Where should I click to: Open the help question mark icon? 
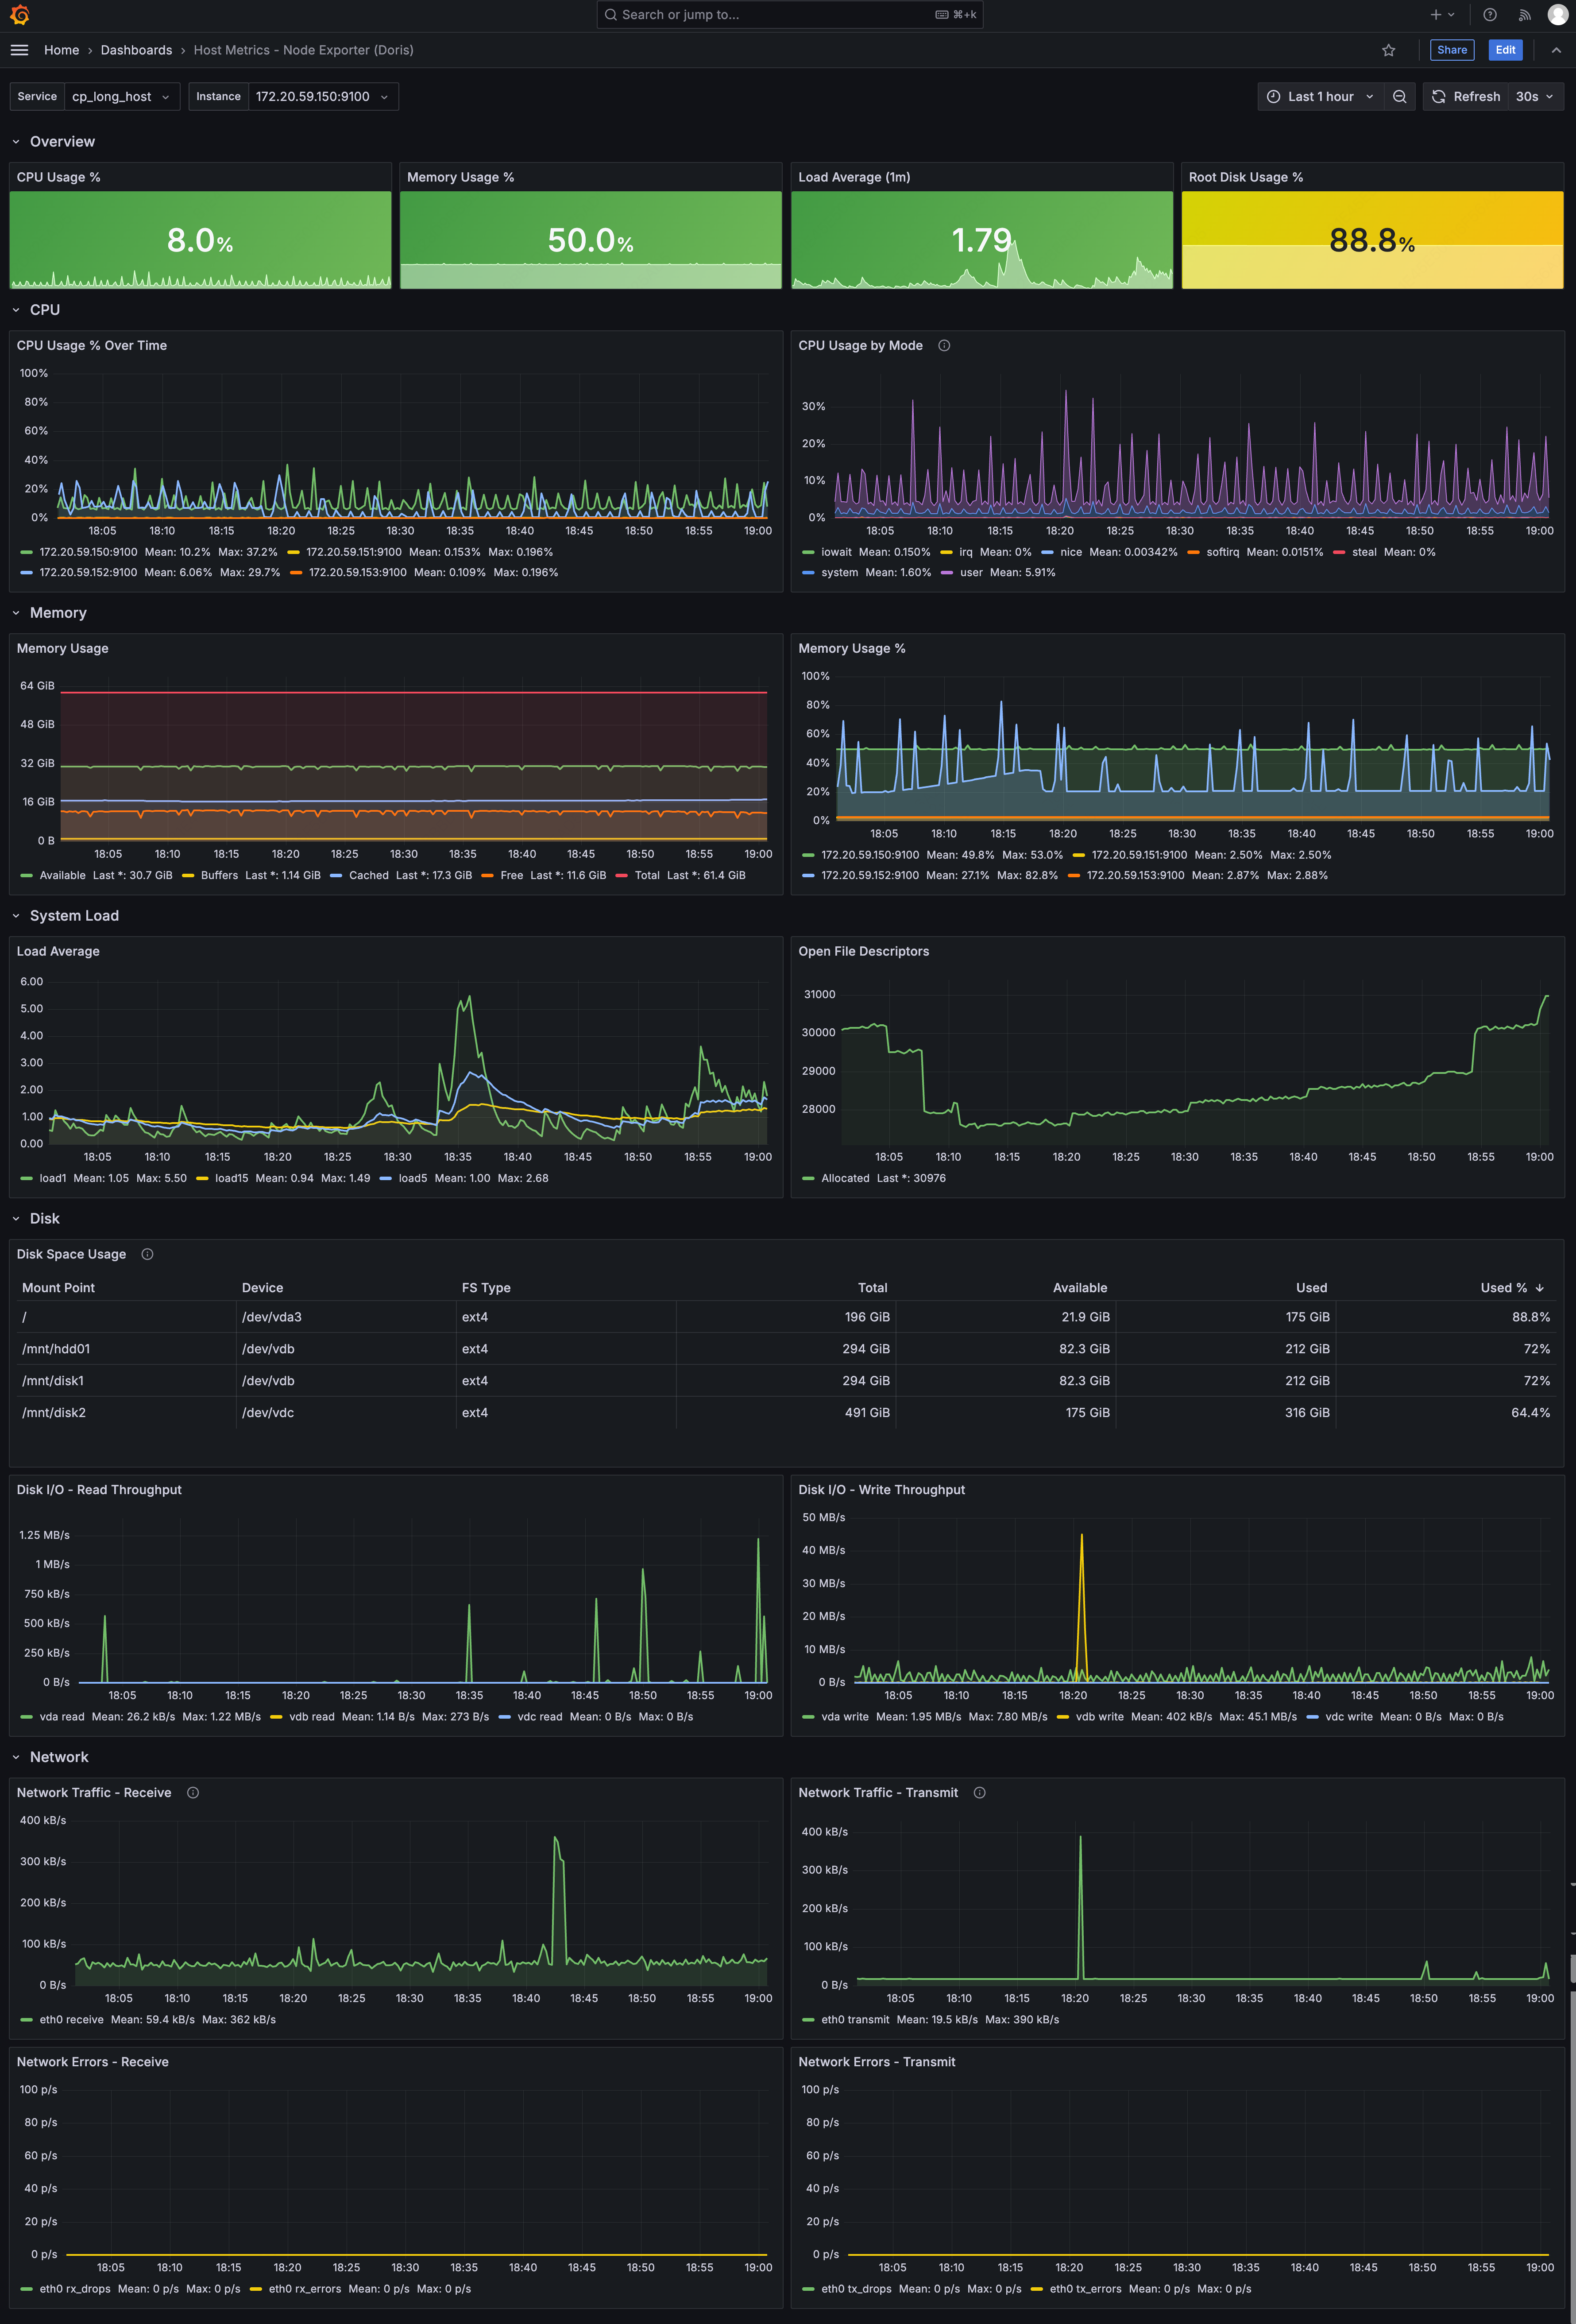click(1490, 14)
